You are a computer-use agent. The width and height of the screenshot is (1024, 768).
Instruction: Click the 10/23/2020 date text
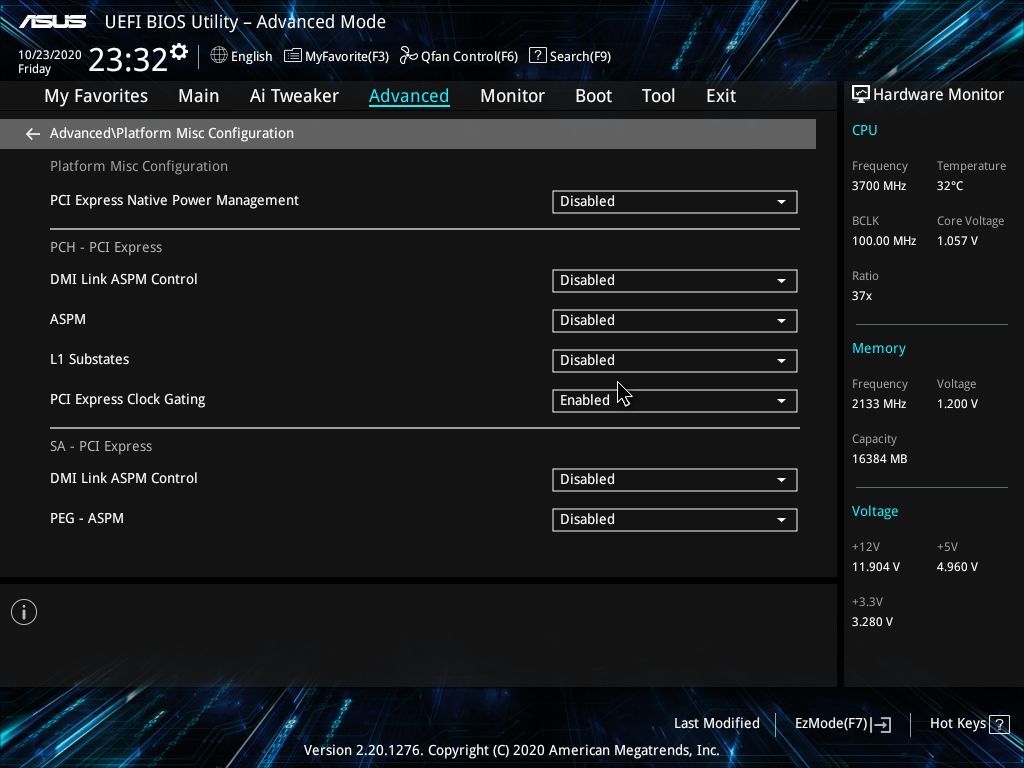click(50, 55)
